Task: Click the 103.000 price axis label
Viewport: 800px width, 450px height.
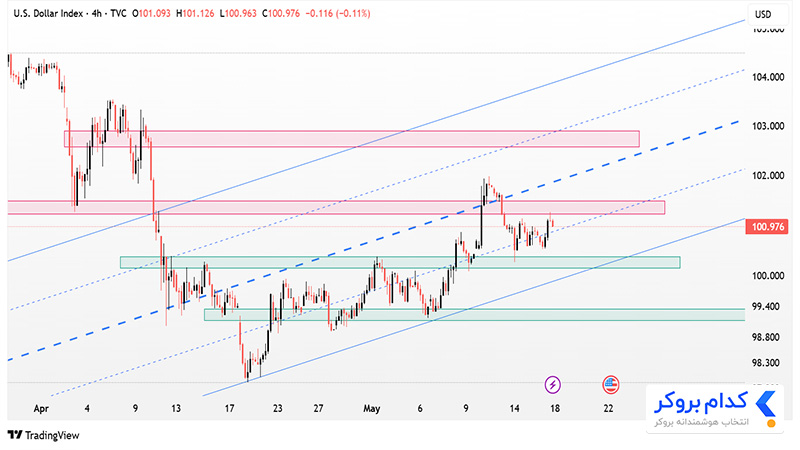Action: [768, 126]
